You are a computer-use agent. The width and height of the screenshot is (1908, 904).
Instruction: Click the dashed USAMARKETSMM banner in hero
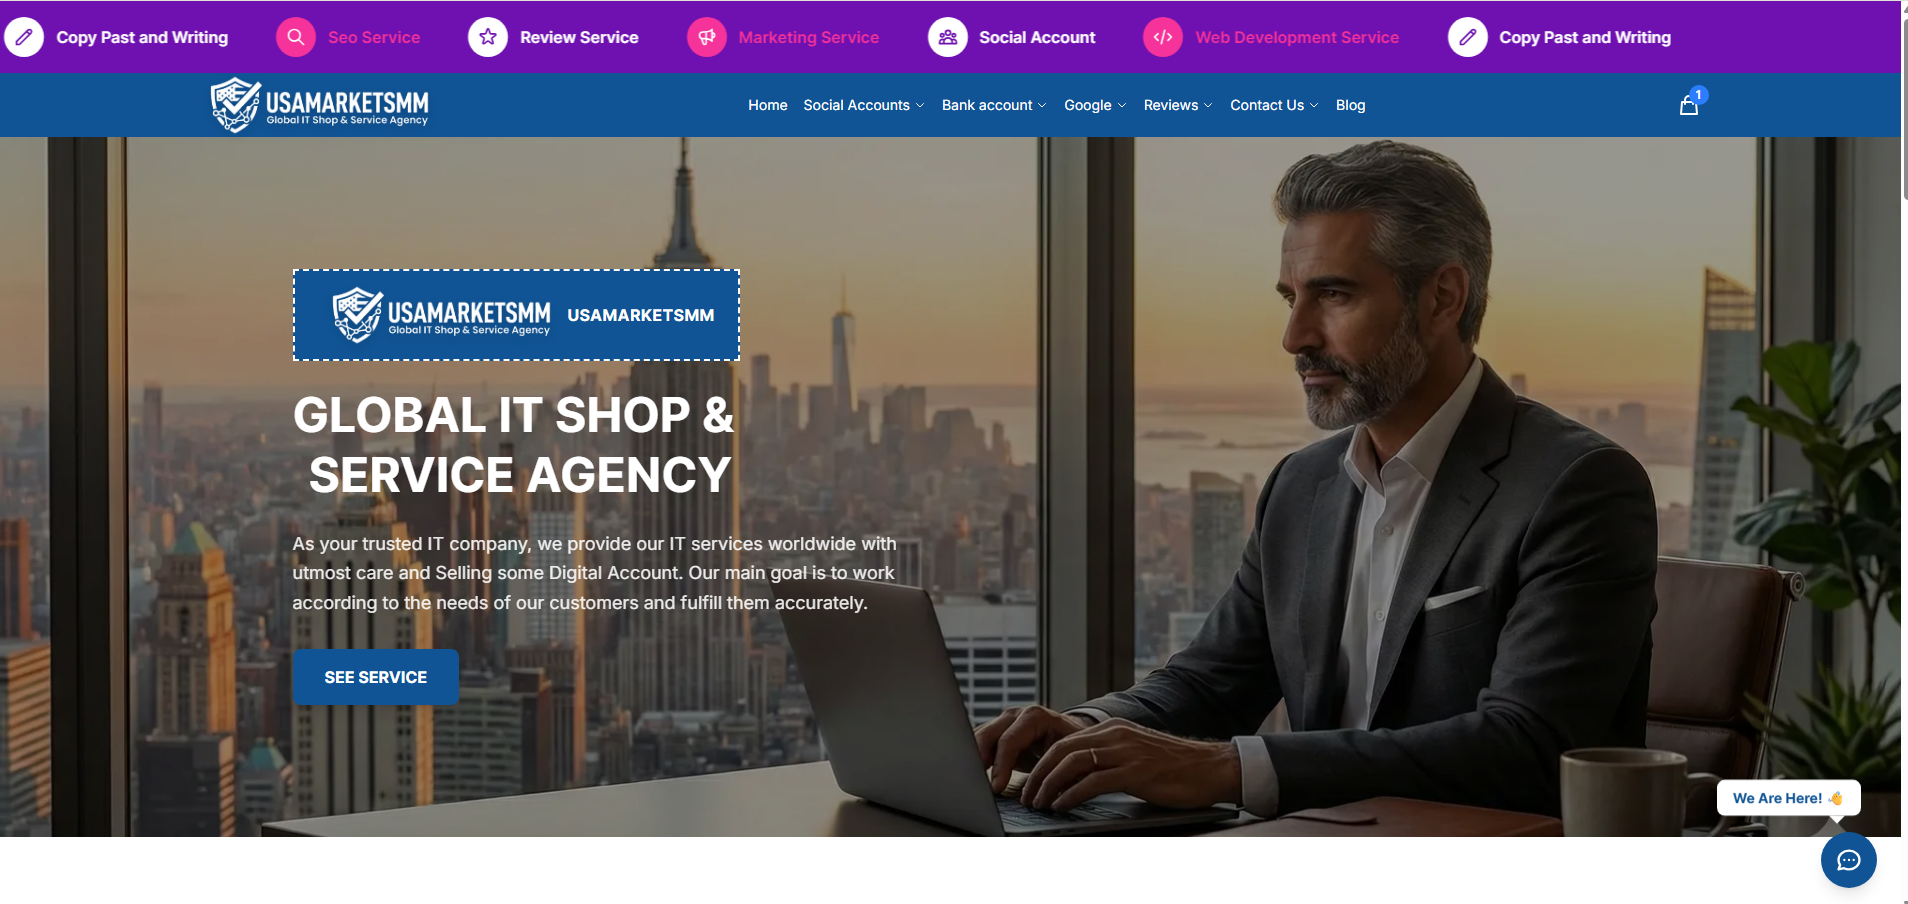pyautogui.click(x=516, y=315)
